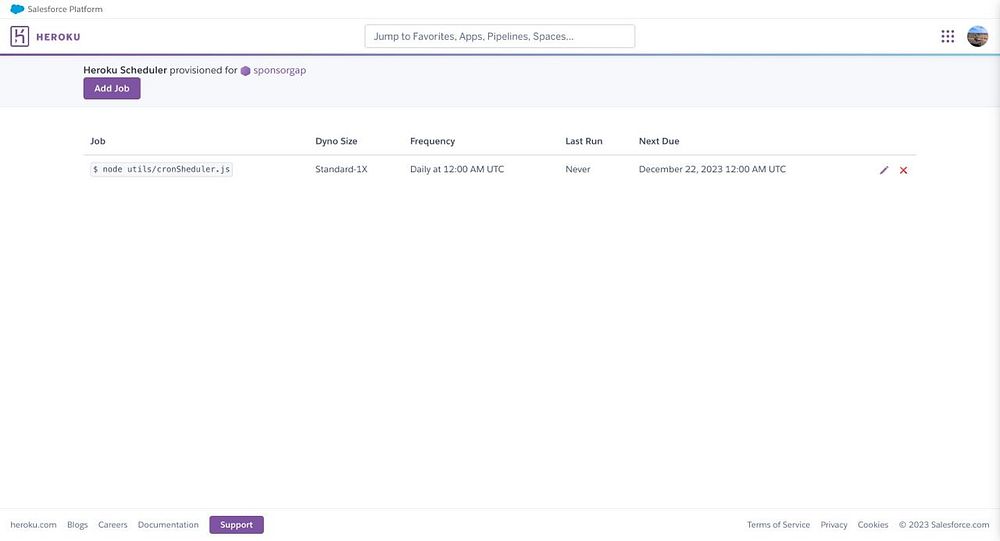The width and height of the screenshot is (1000, 541).
Task: Open Terms of Service link
Action: point(778,524)
